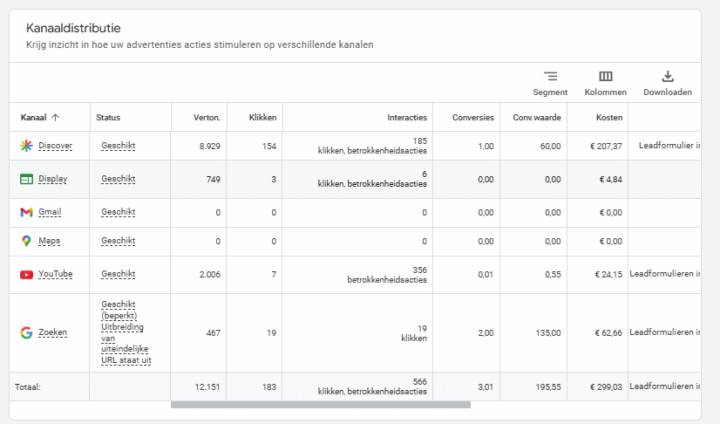Screen dimensions: 720x424
Task: Sort by the Klikken column header
Action: 263,117
